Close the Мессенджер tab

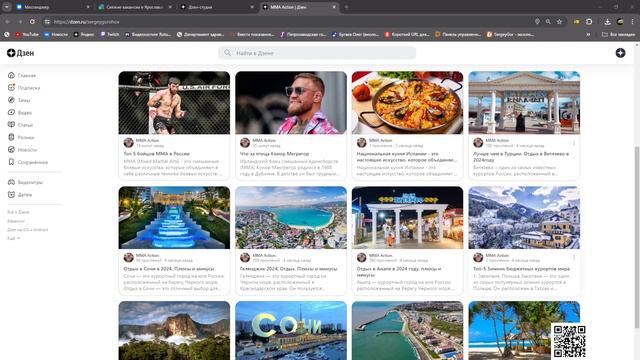pyautogui.click(x=88, y=7)
